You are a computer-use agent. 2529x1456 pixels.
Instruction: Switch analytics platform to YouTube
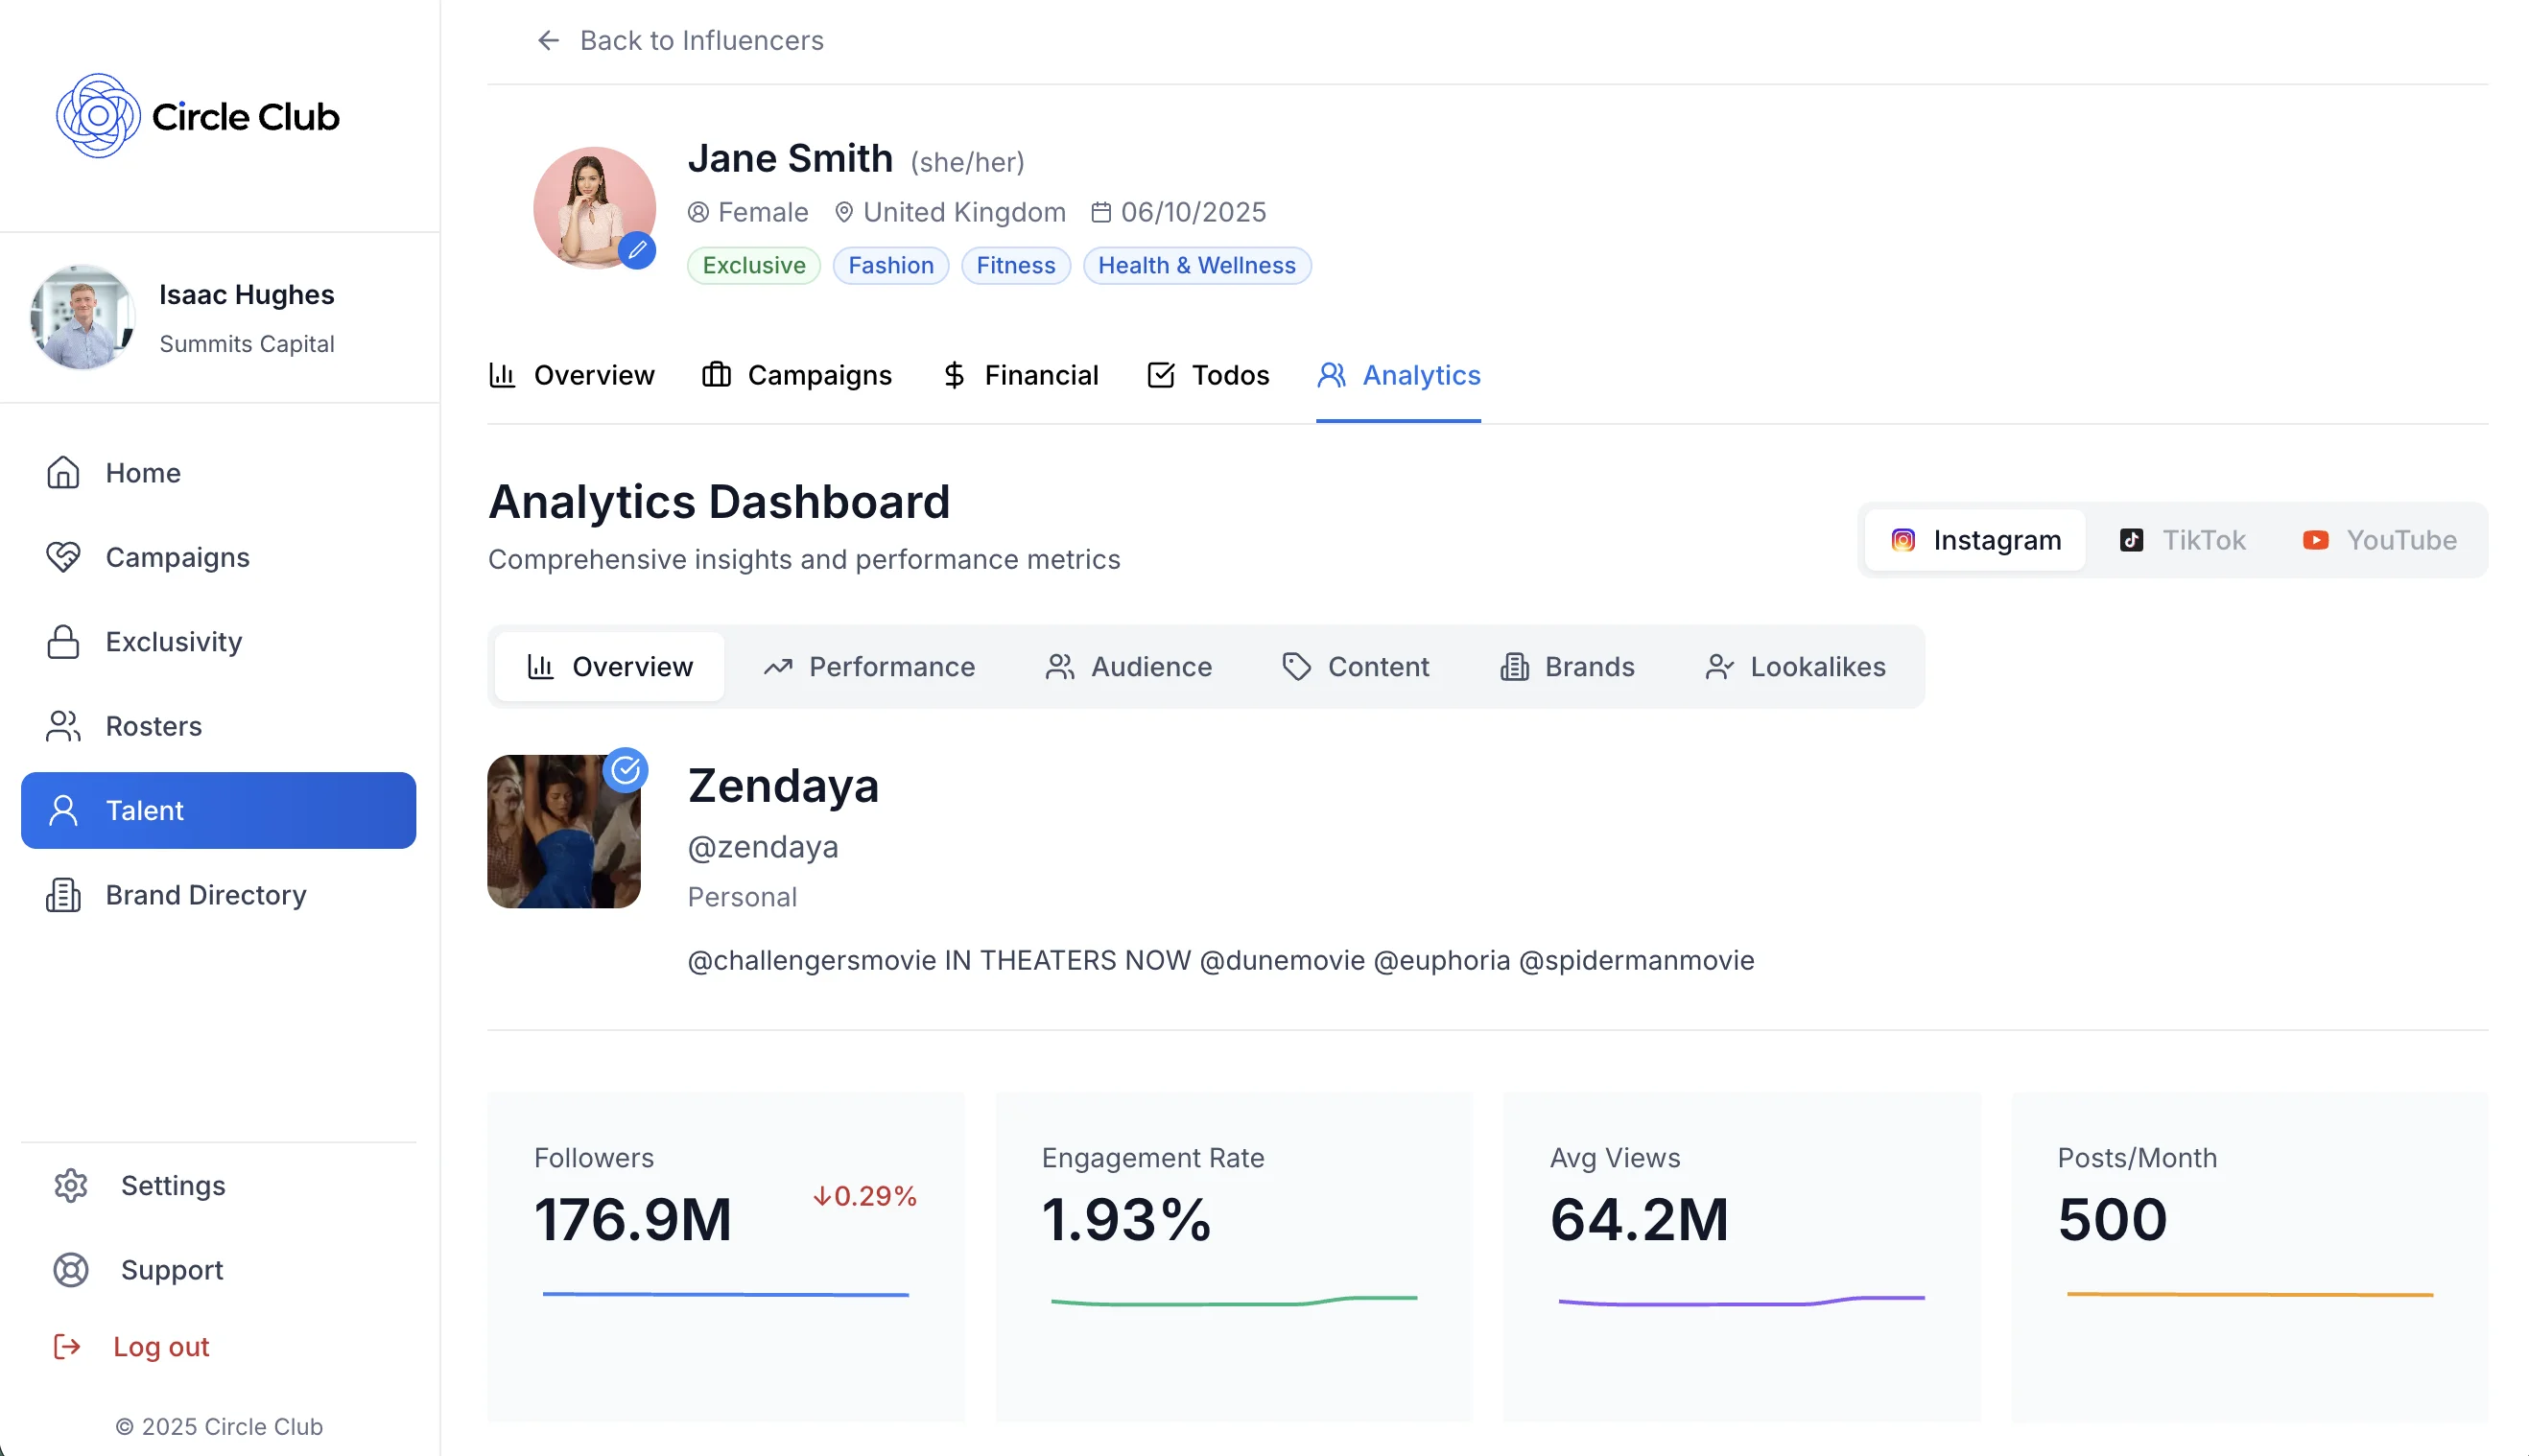click(x=2379, y=540)
